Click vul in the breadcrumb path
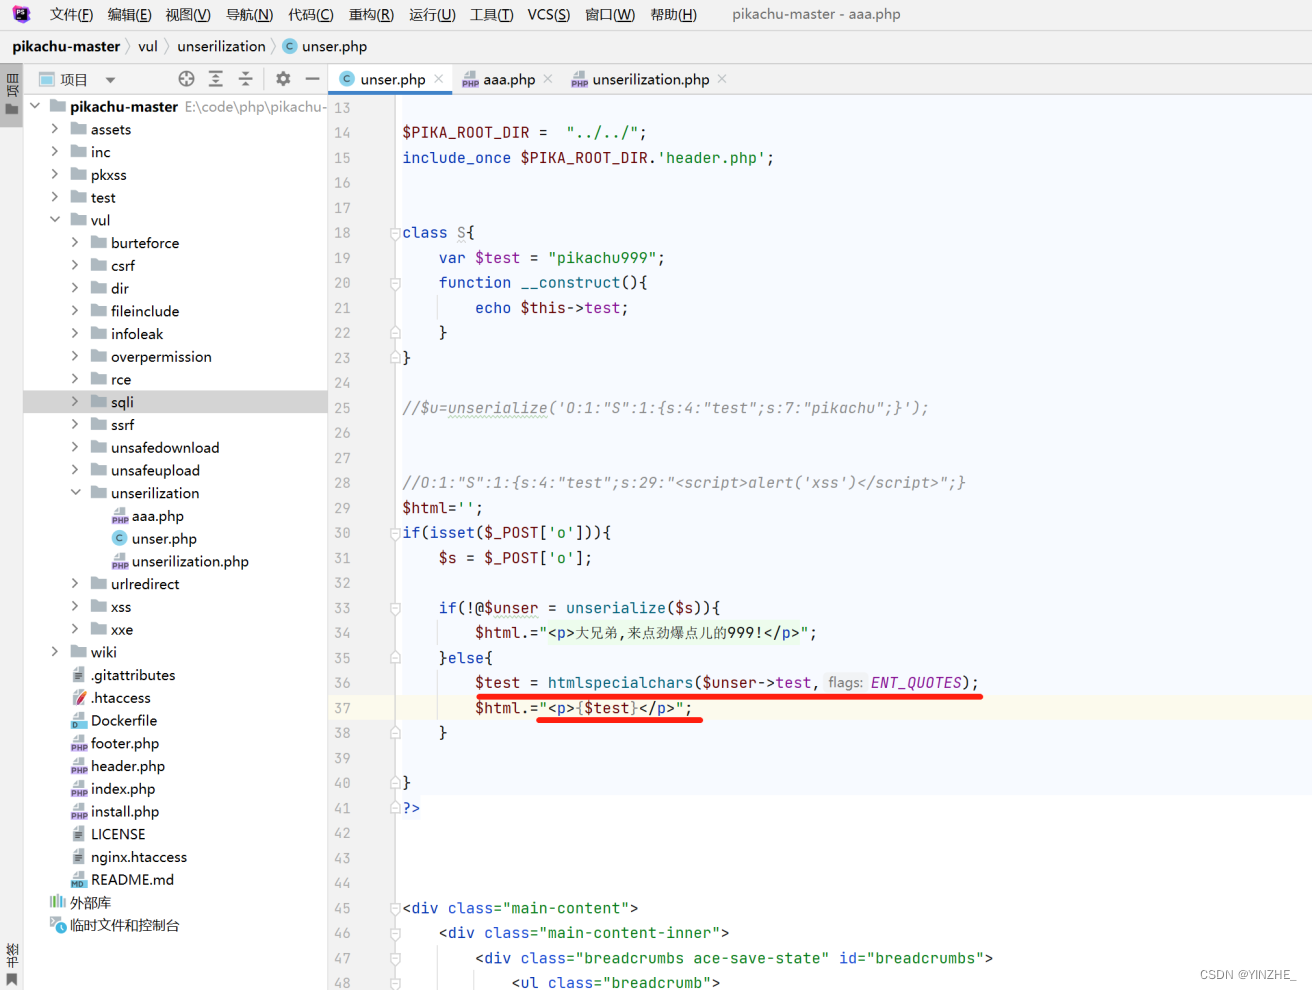Image resolution: width=1312 pixels, height=990 pixels. pos(148,46)
